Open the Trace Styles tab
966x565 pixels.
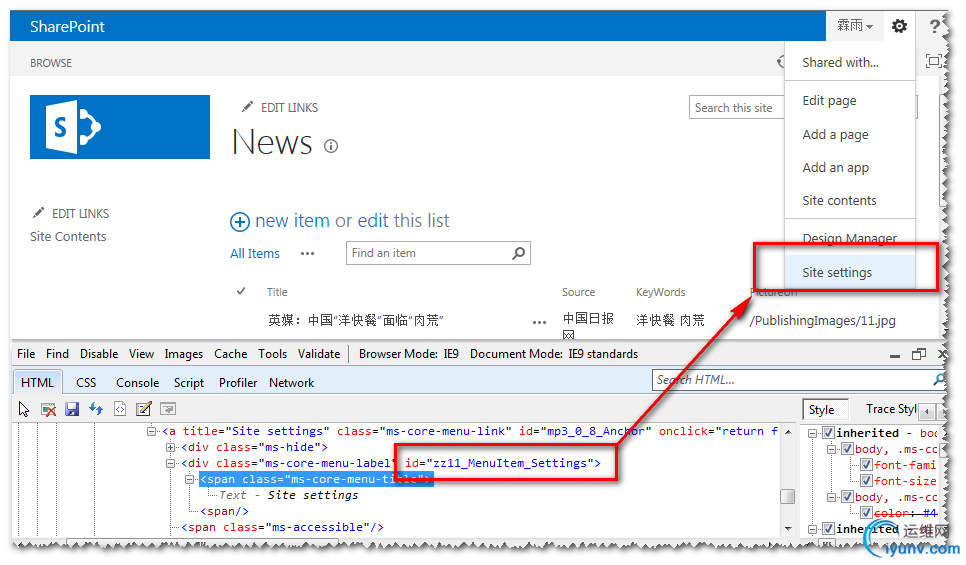tap(891, 409)
